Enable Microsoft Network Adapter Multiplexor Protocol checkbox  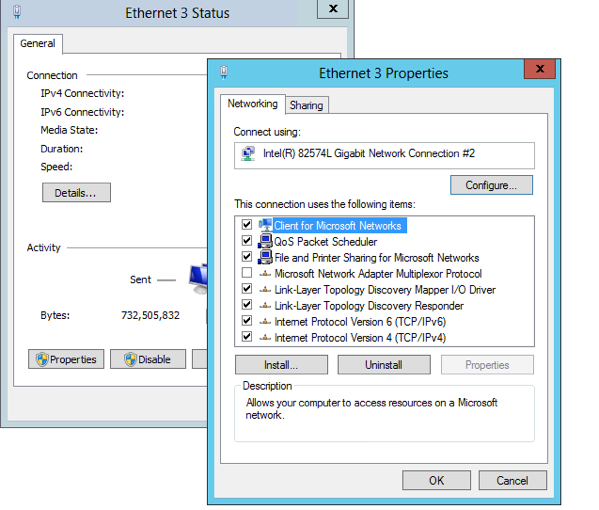coord(247,273)
